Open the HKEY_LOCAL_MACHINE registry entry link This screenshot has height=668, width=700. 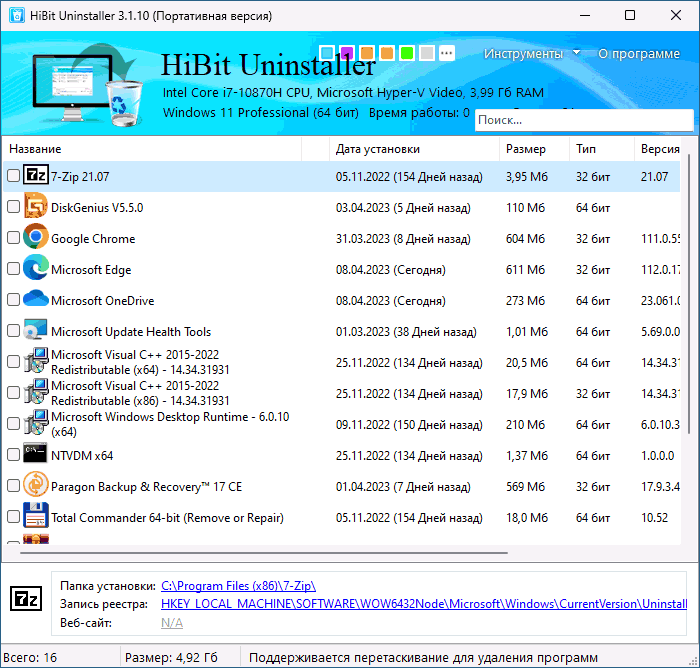pos(424,604)
